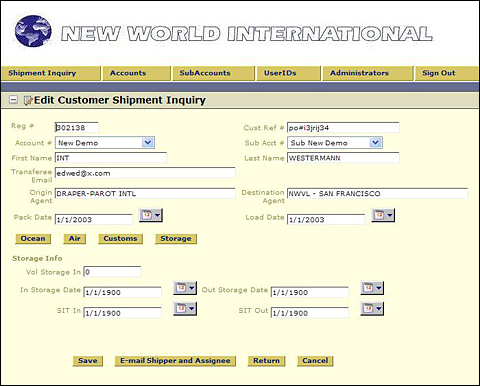The image size is (480, 386).
Task: Show the Ocean info section
Action: click(33, 239)
